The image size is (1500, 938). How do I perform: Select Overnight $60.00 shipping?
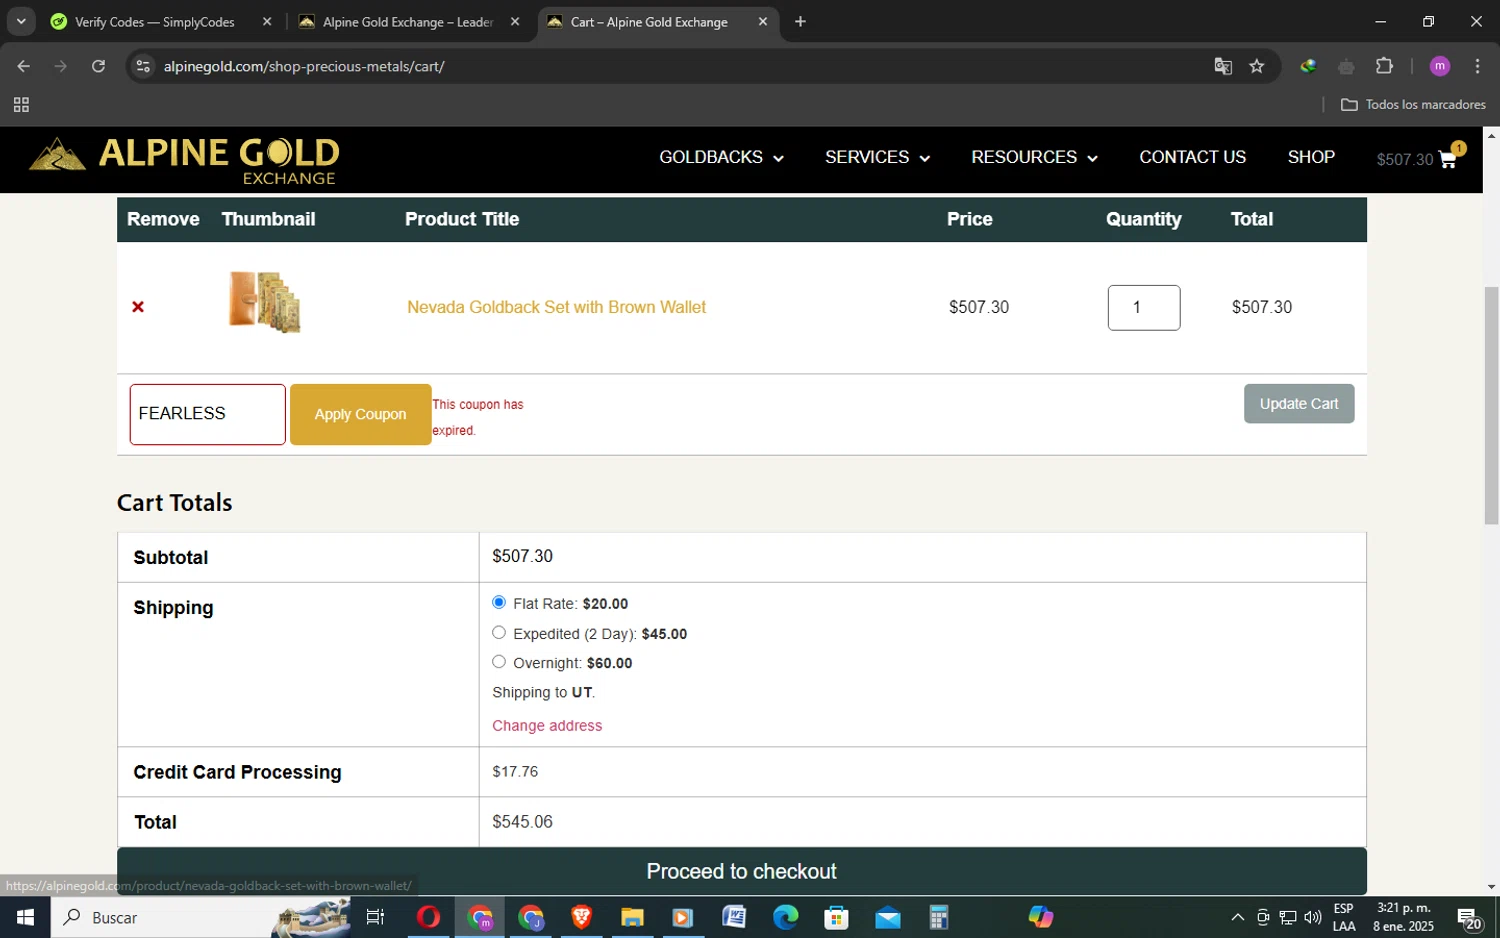point(499,661)
